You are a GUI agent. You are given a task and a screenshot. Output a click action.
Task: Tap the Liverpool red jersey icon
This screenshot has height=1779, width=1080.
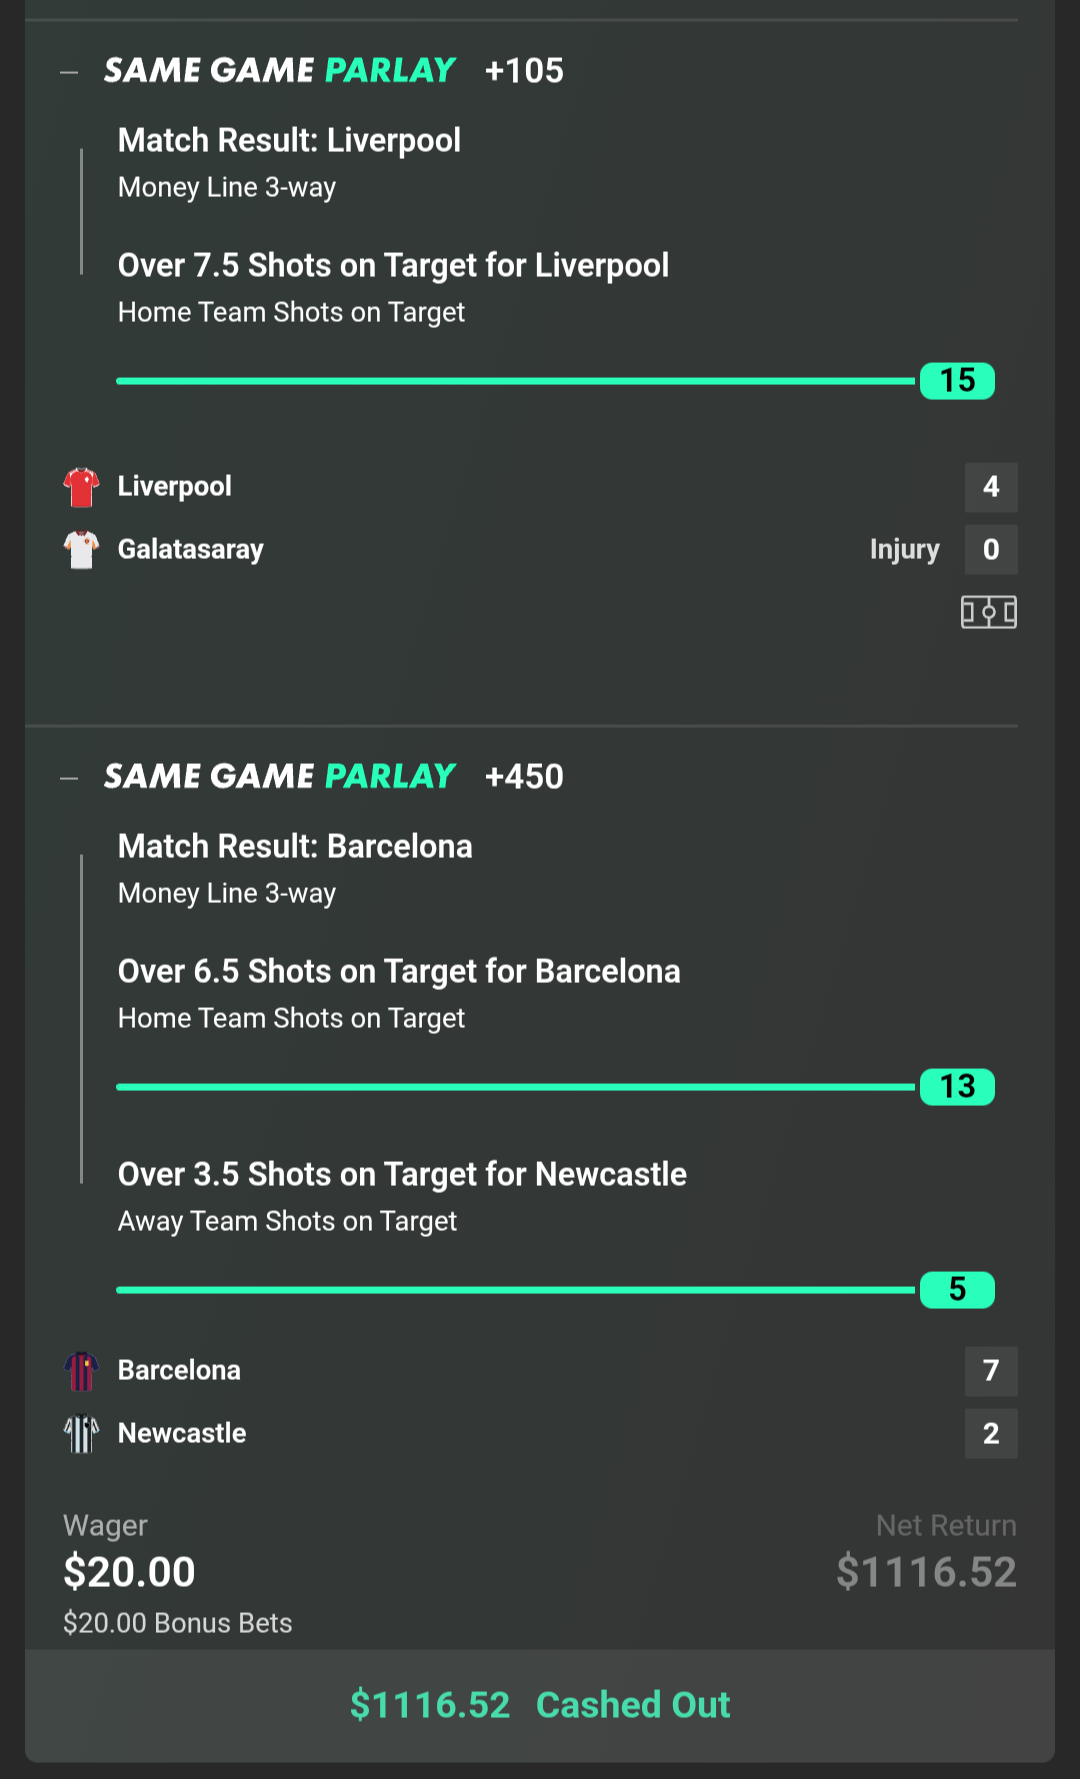[x=81, y=487]
